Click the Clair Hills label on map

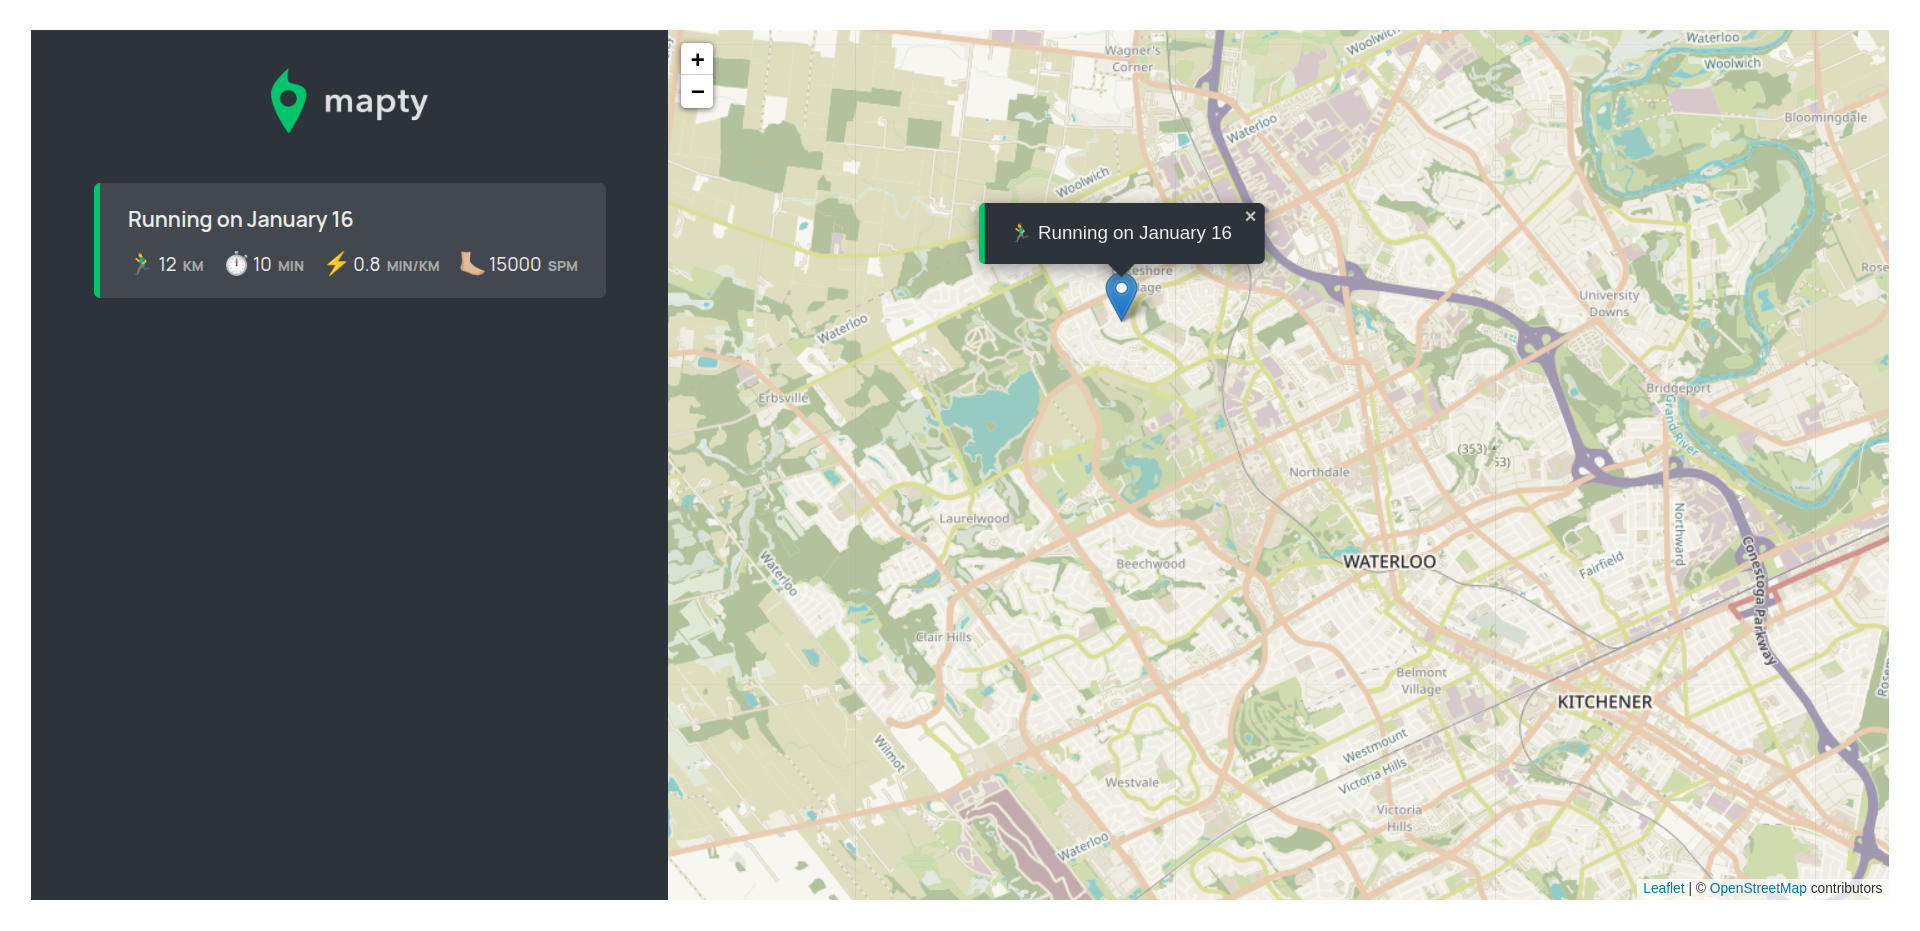pos(943,637)
